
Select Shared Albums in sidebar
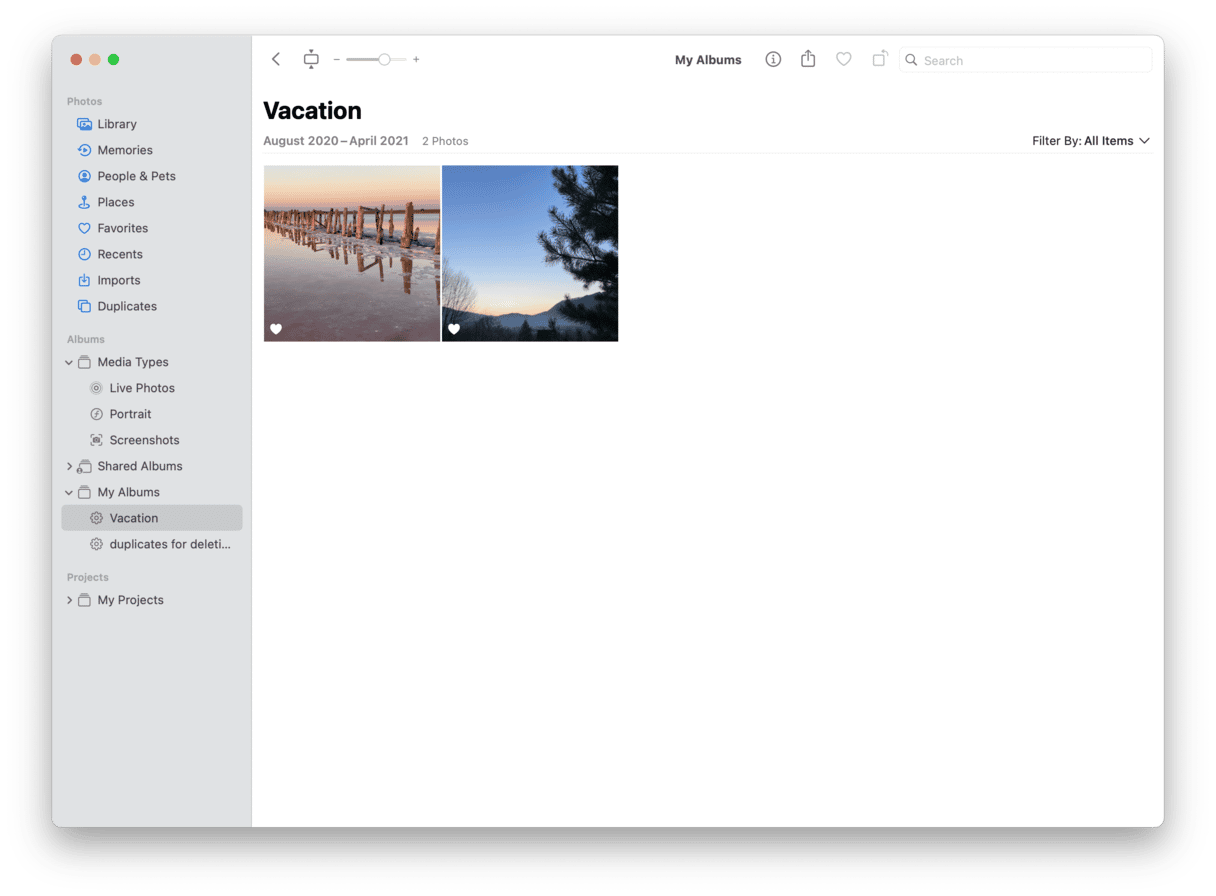(152, 466)
